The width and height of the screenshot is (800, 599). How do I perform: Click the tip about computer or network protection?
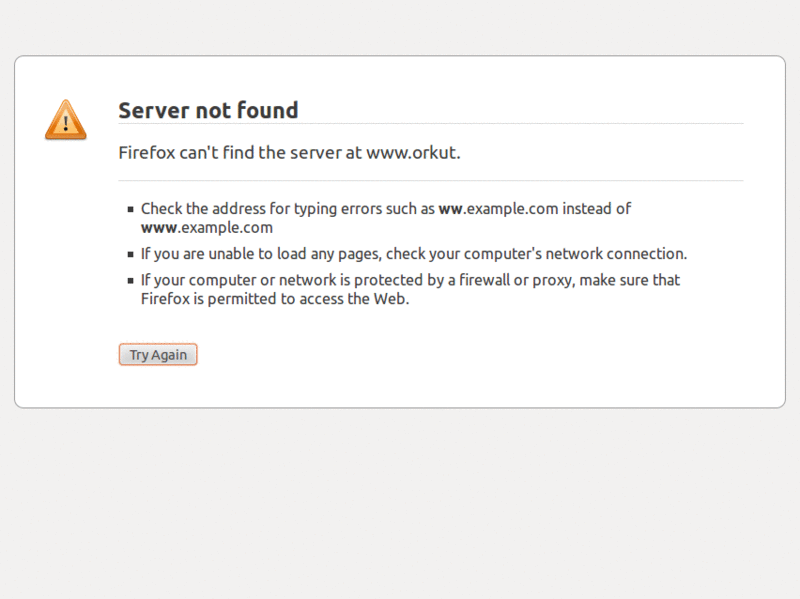[410, 281]
